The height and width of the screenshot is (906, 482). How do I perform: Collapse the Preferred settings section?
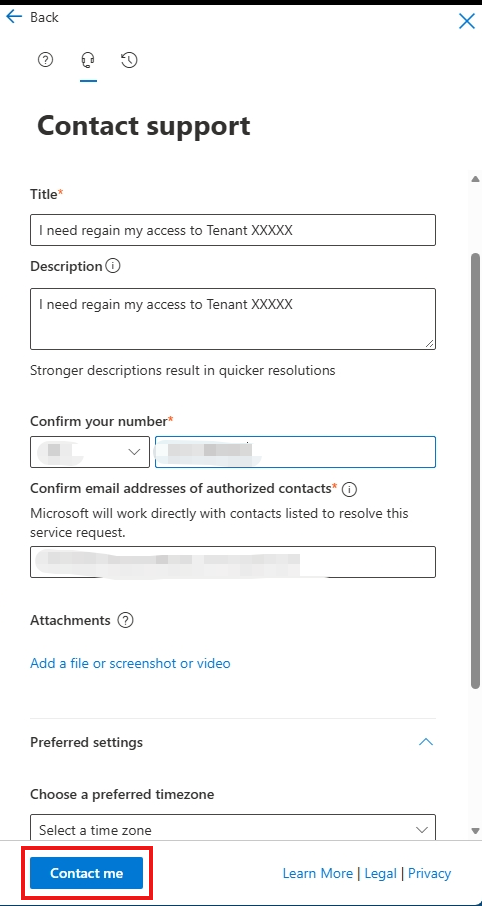pyautogui.click(x=425, y=741)
